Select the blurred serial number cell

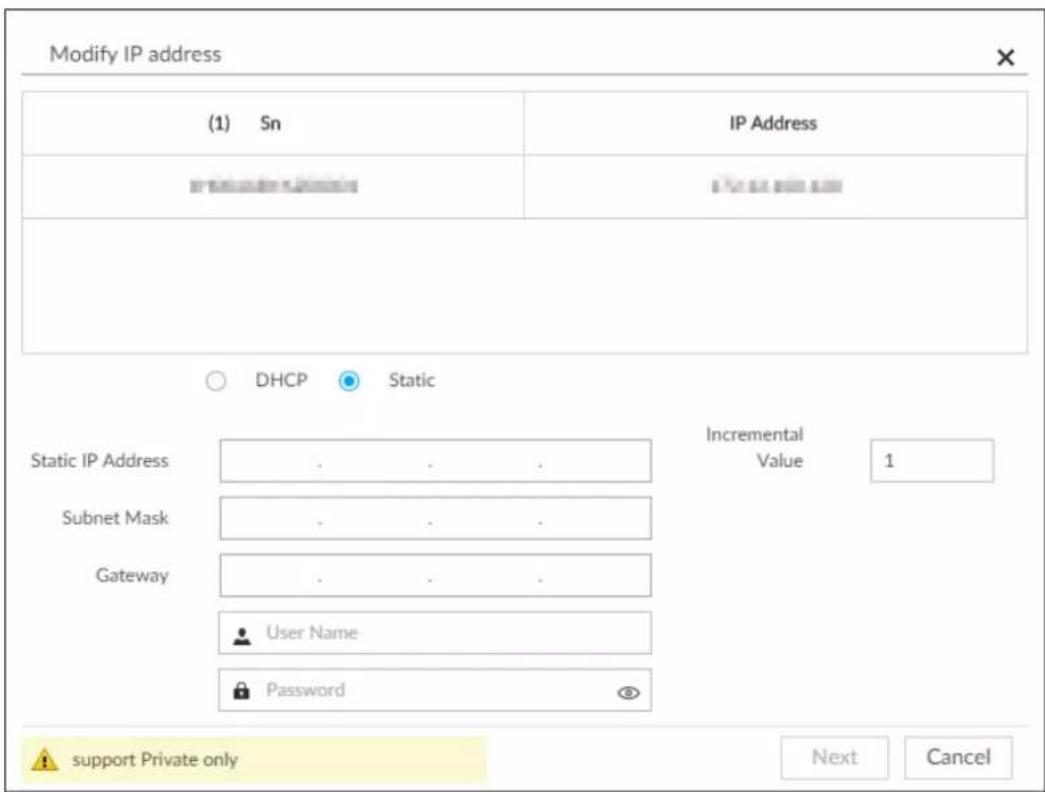click(273, 186)
